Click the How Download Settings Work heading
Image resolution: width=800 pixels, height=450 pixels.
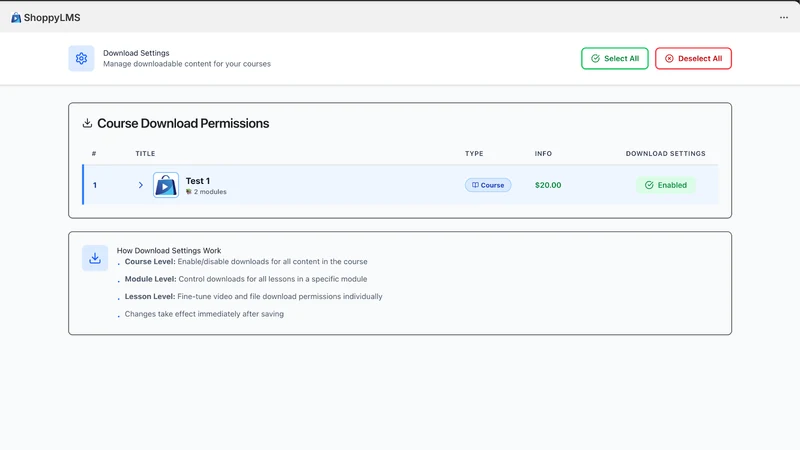point(169,251)
